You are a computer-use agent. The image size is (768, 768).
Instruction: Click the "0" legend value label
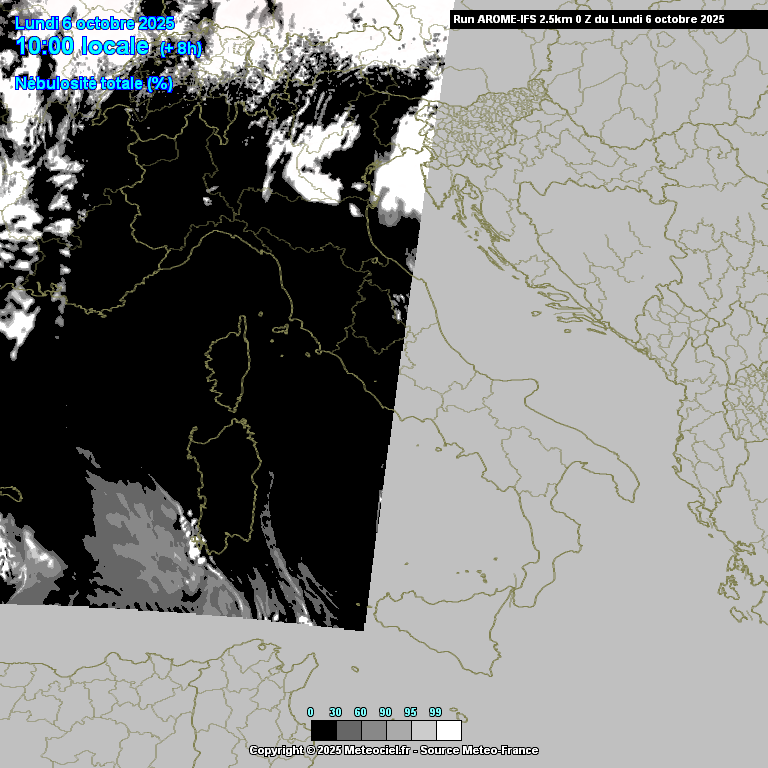(311, 712)
